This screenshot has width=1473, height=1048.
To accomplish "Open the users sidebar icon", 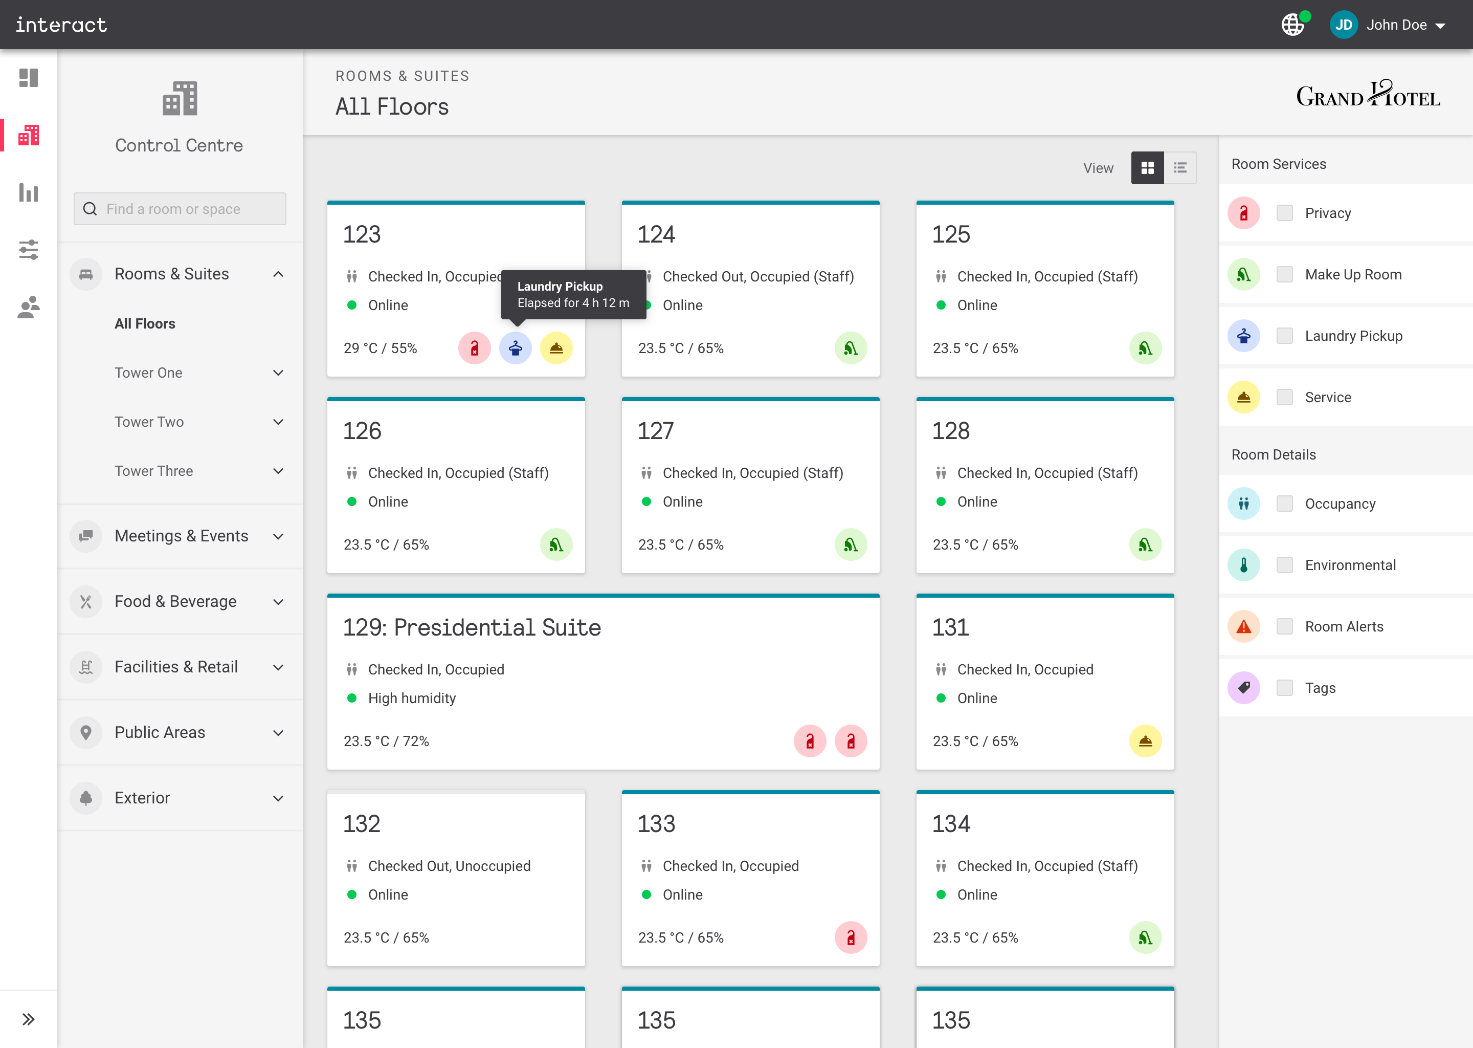I will 29,307.
